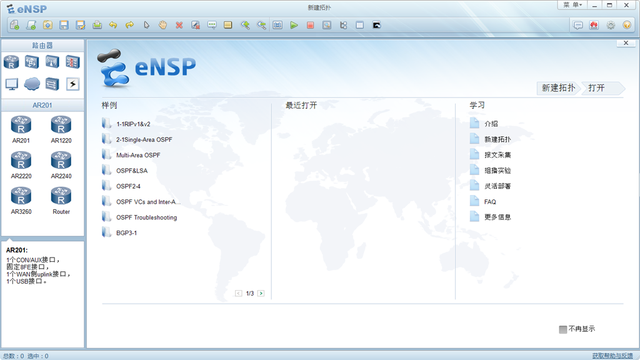Open the settings gear icon
640x360 pixels.
point(611,25)
